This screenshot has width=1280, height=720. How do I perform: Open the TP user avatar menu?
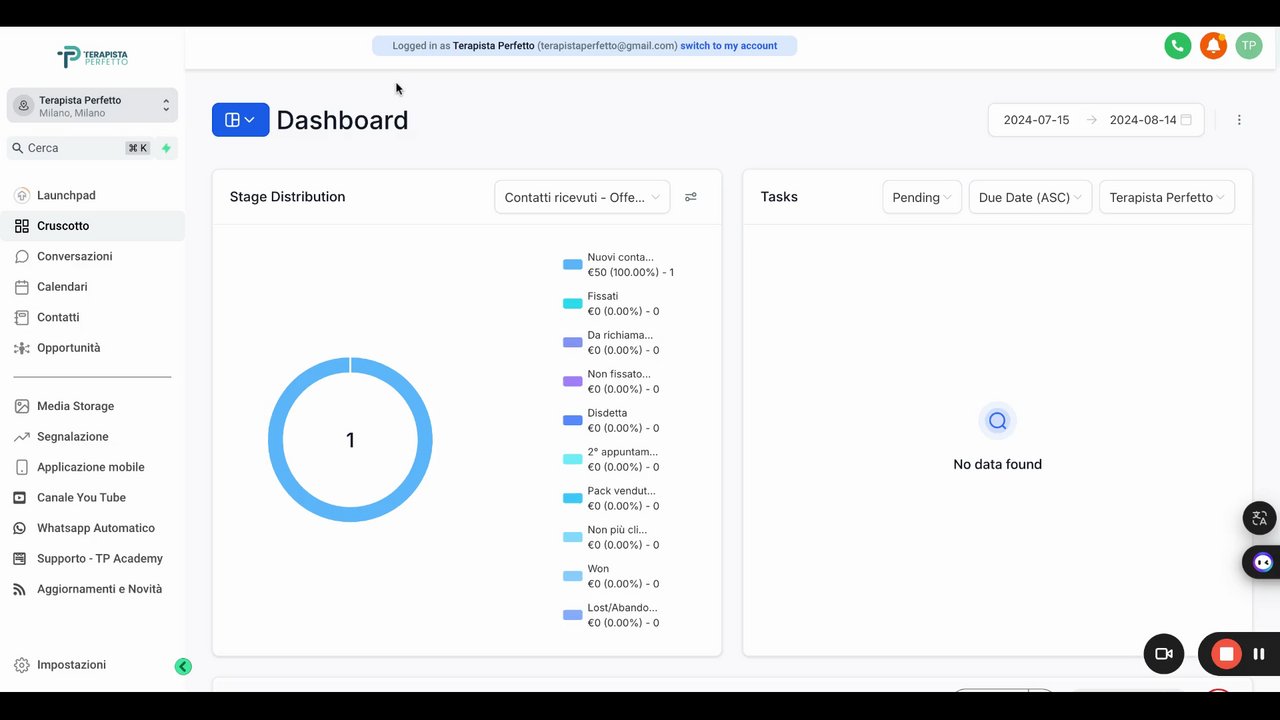pos(1249,45)
